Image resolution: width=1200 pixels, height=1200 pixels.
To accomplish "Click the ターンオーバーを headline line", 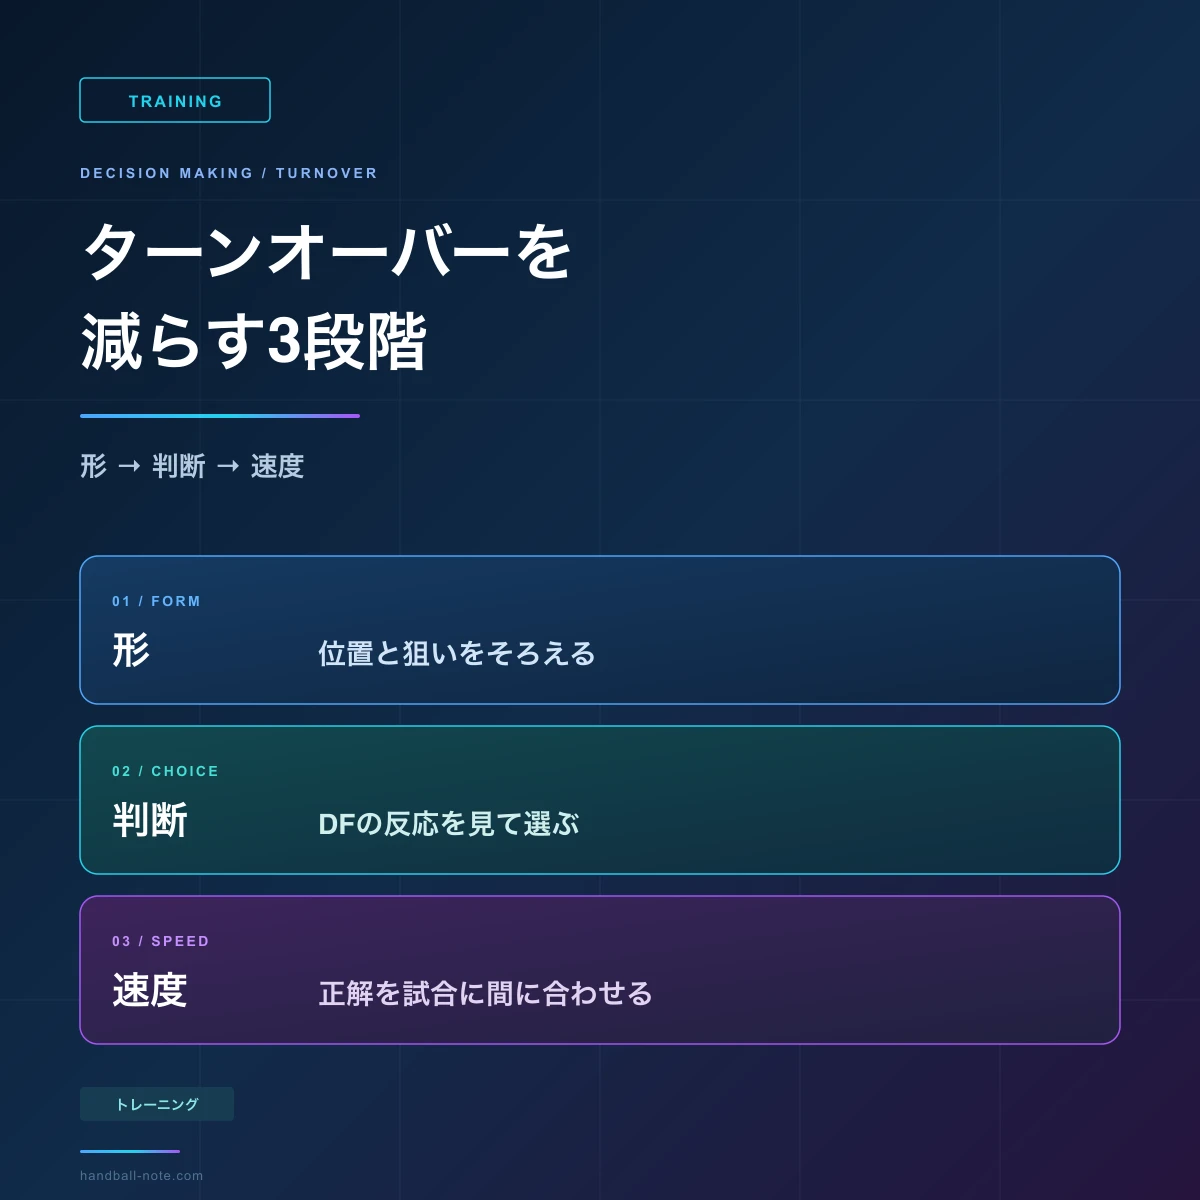I will pyautogui.click(x=327, y=251).
